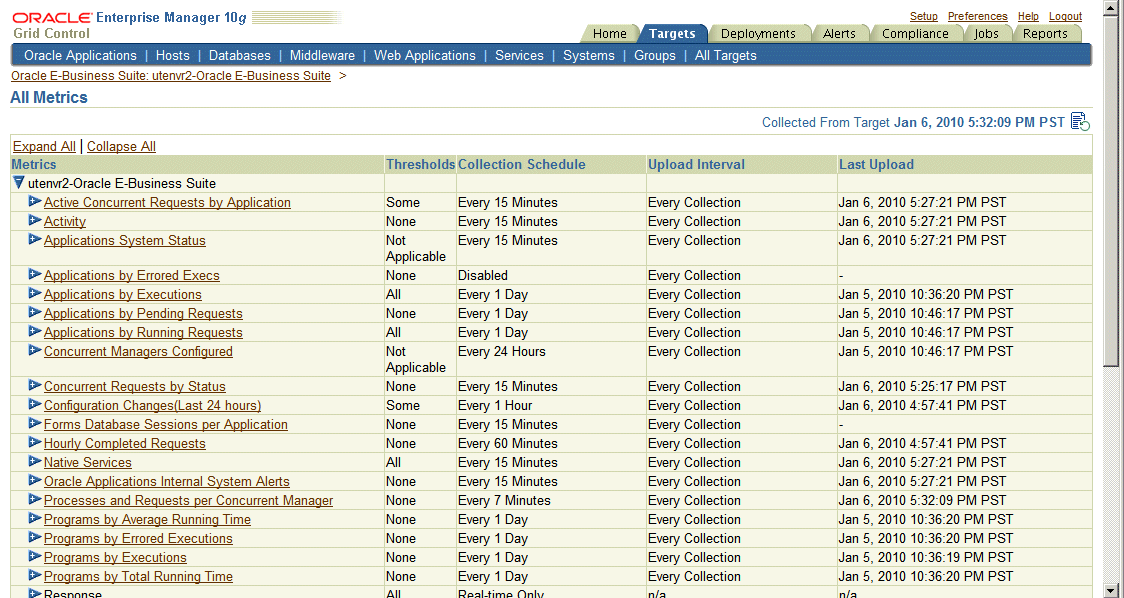The image size is (1124, 598).
Task: Open Applications by Errored Execs link
Action: tap(132, 275)
